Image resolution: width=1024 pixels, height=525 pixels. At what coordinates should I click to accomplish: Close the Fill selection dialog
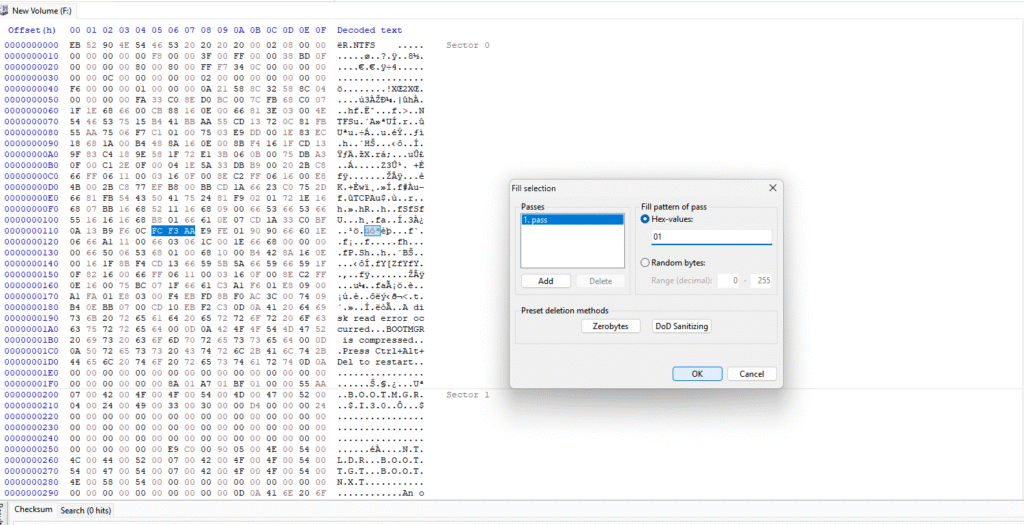772,187
